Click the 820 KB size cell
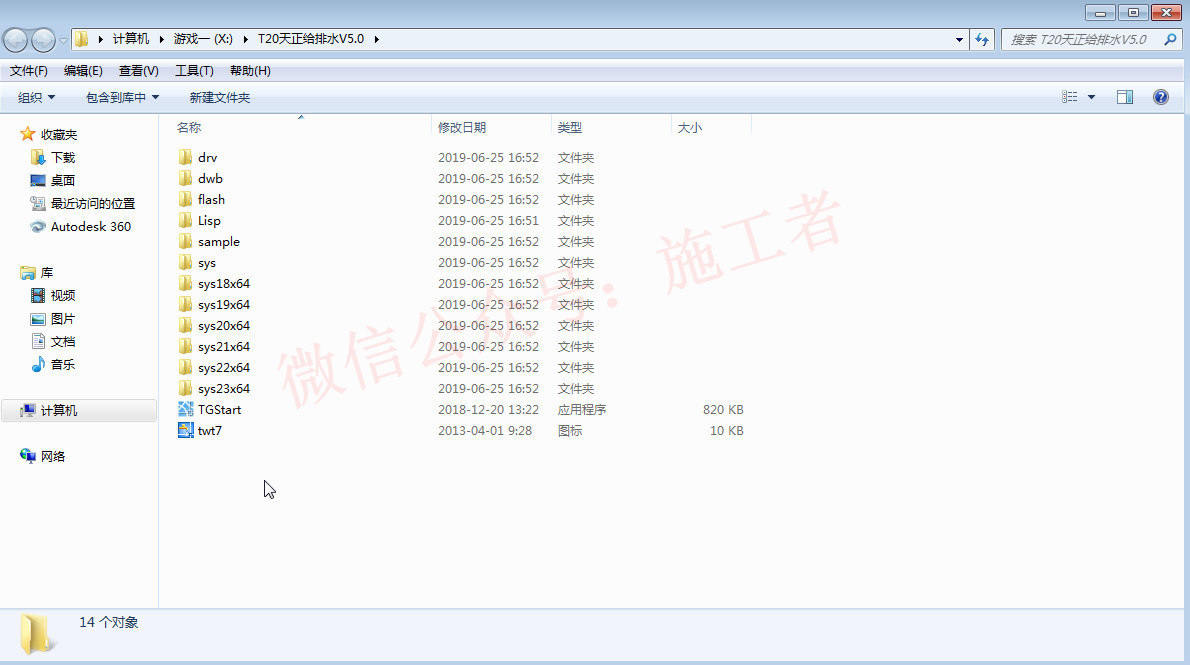Image resolution: width=1190 pixels, height=665 pixels. click(x=723, y=410)
